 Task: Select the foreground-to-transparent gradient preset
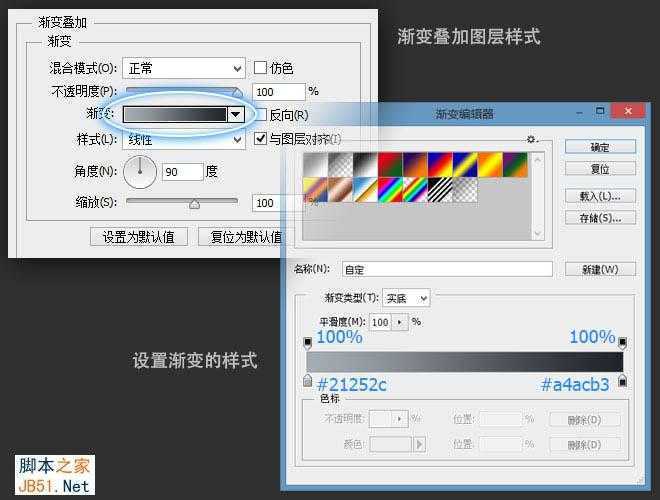click(341, 165)
